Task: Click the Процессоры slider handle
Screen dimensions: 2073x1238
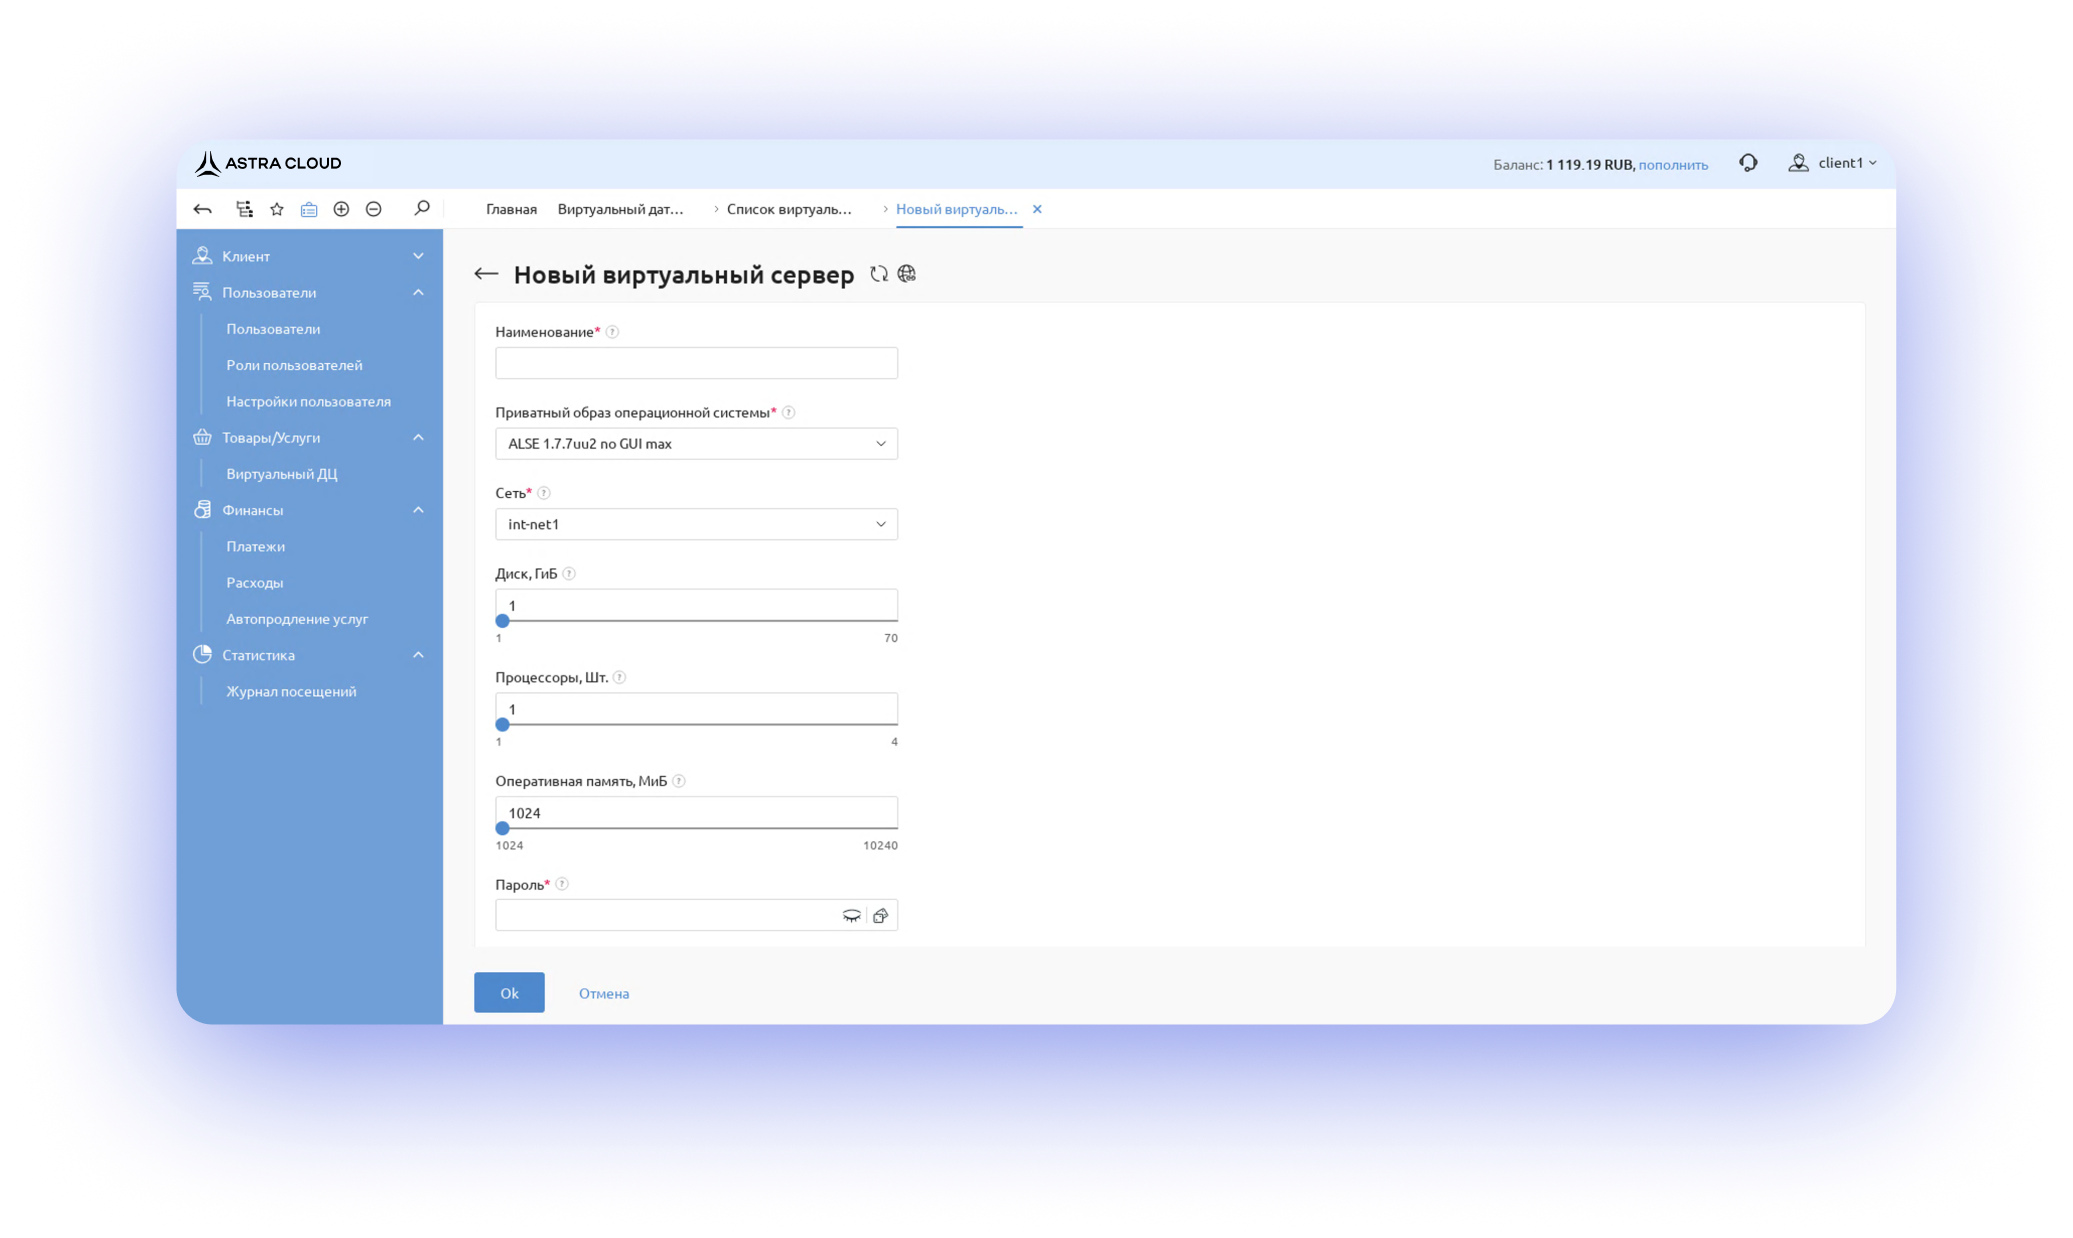Action: point(503,725)
